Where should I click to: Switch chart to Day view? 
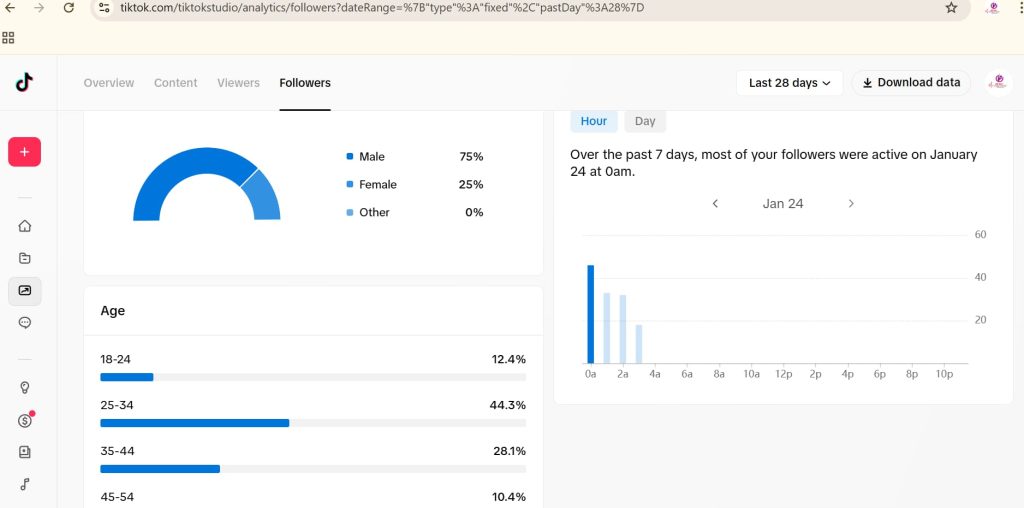click(645, 121)
